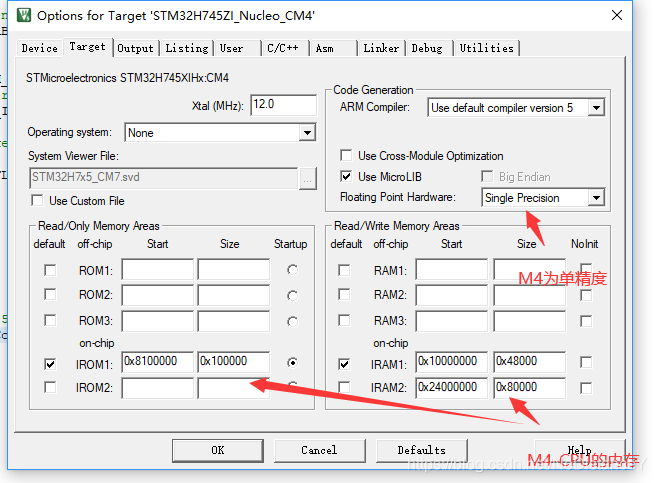Open the Linker tab
This screenshot has height=483, width=657.
pos(381,48)
